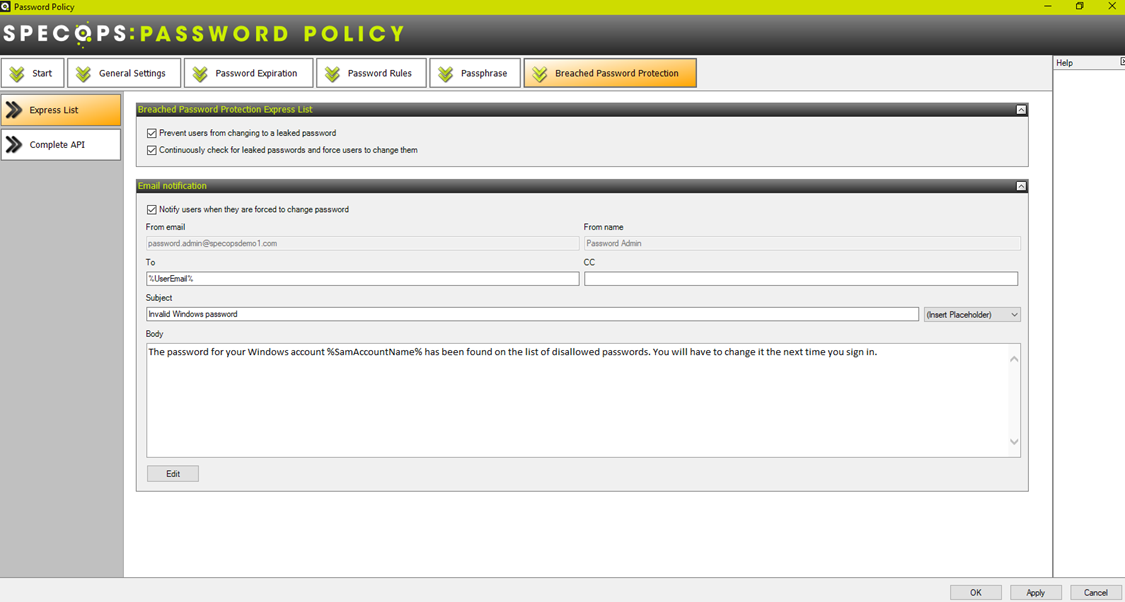
Task: Click the Breached Password Protection chevron icon
Action: 540,74
